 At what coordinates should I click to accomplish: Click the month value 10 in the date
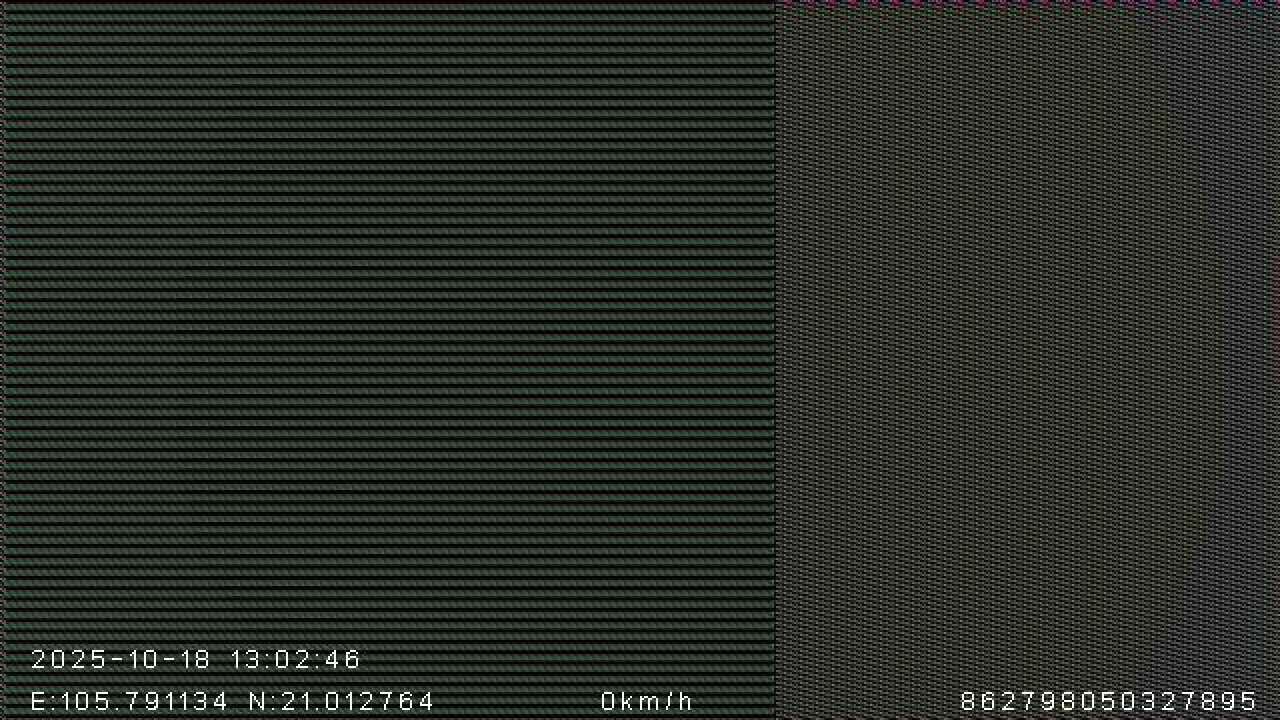(145, 660)
